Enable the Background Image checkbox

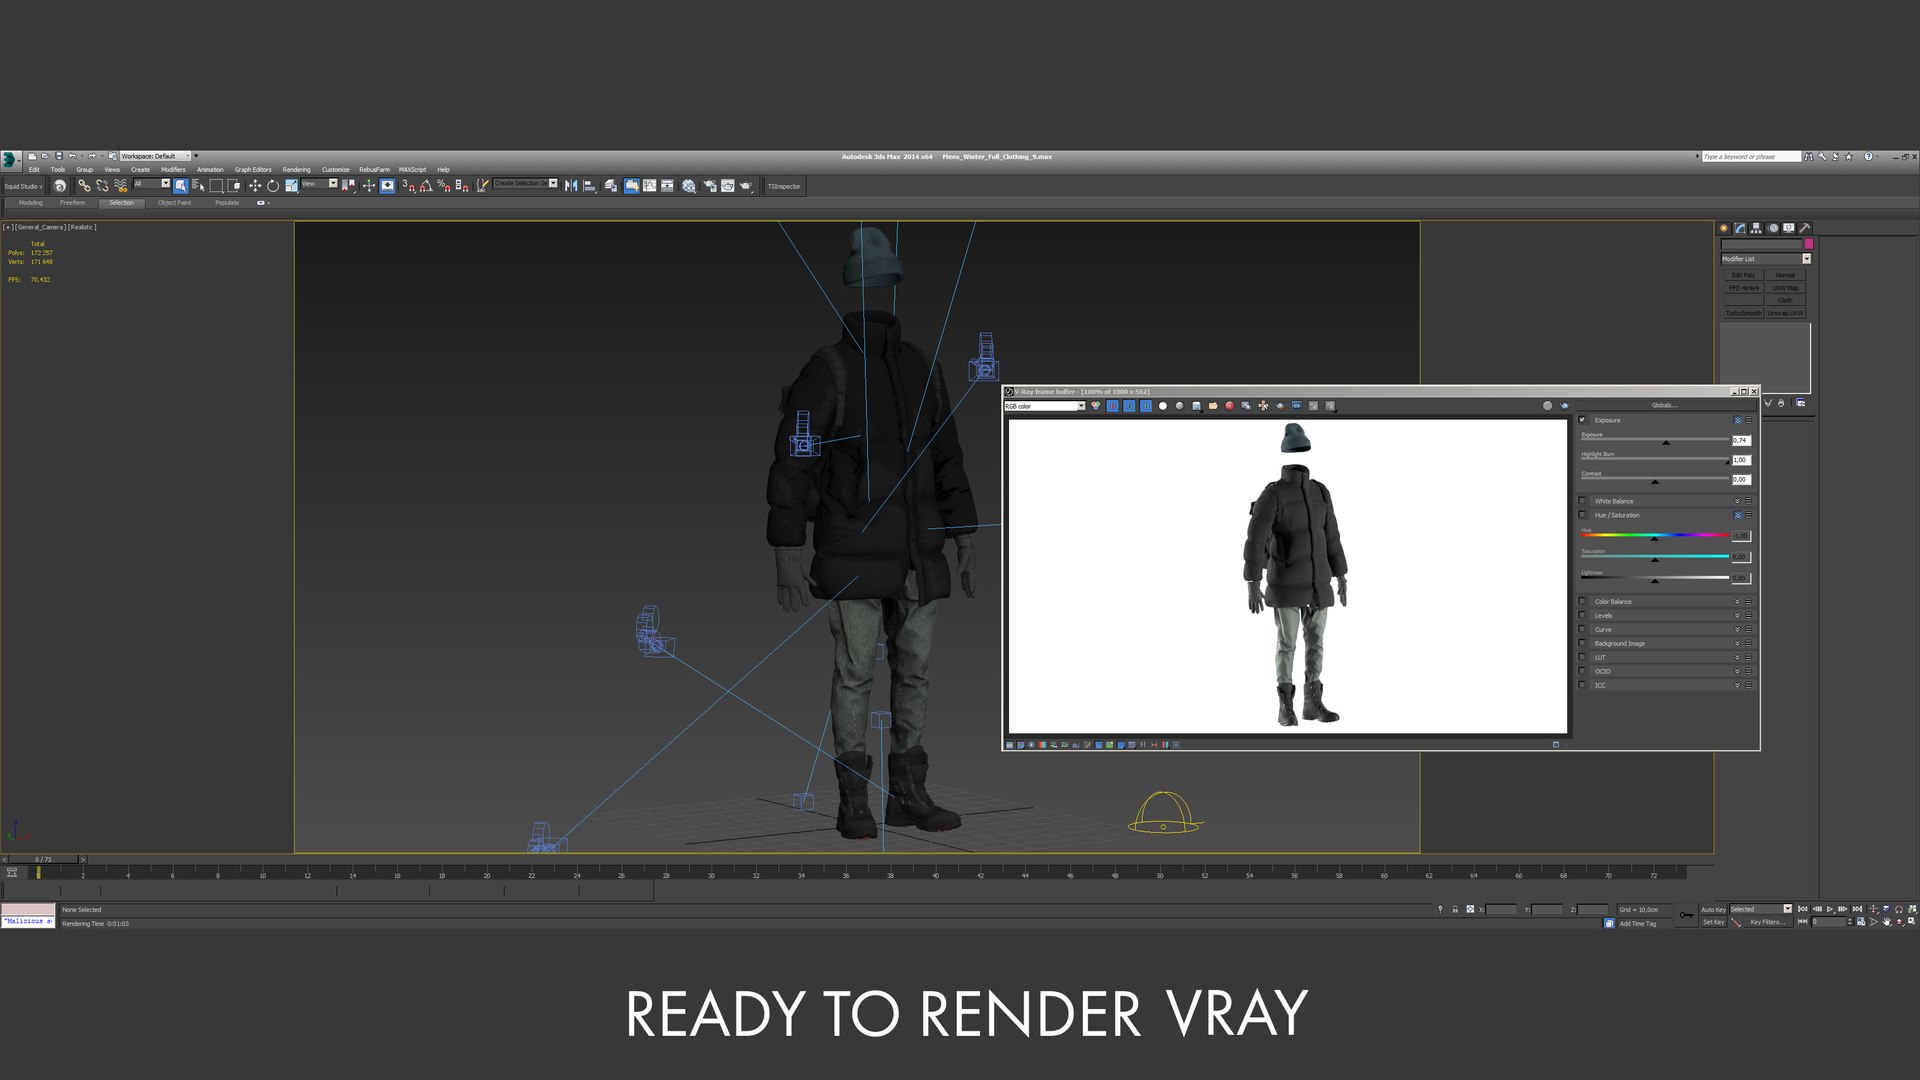pyautogui.click(x=1582, y=643)
